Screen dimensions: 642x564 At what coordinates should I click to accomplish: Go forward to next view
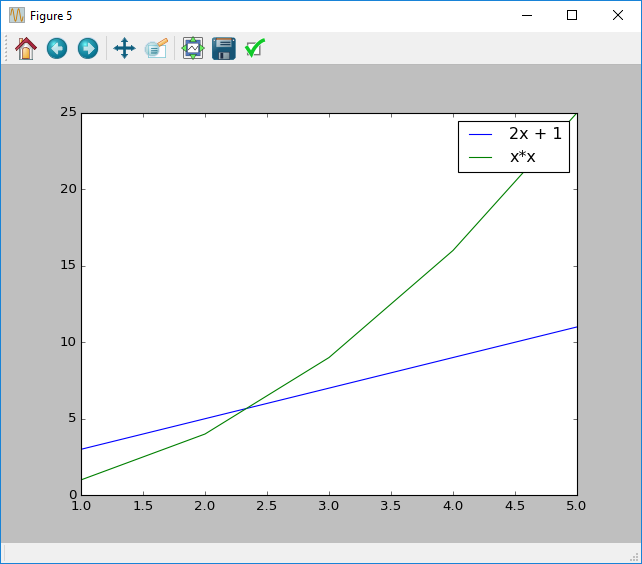click(x=88, y=48)
